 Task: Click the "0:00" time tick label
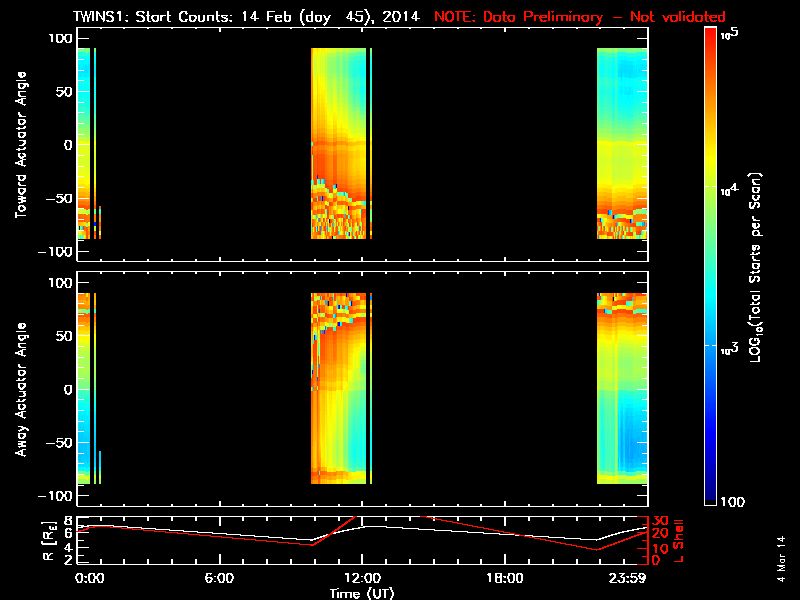point(90,578)
